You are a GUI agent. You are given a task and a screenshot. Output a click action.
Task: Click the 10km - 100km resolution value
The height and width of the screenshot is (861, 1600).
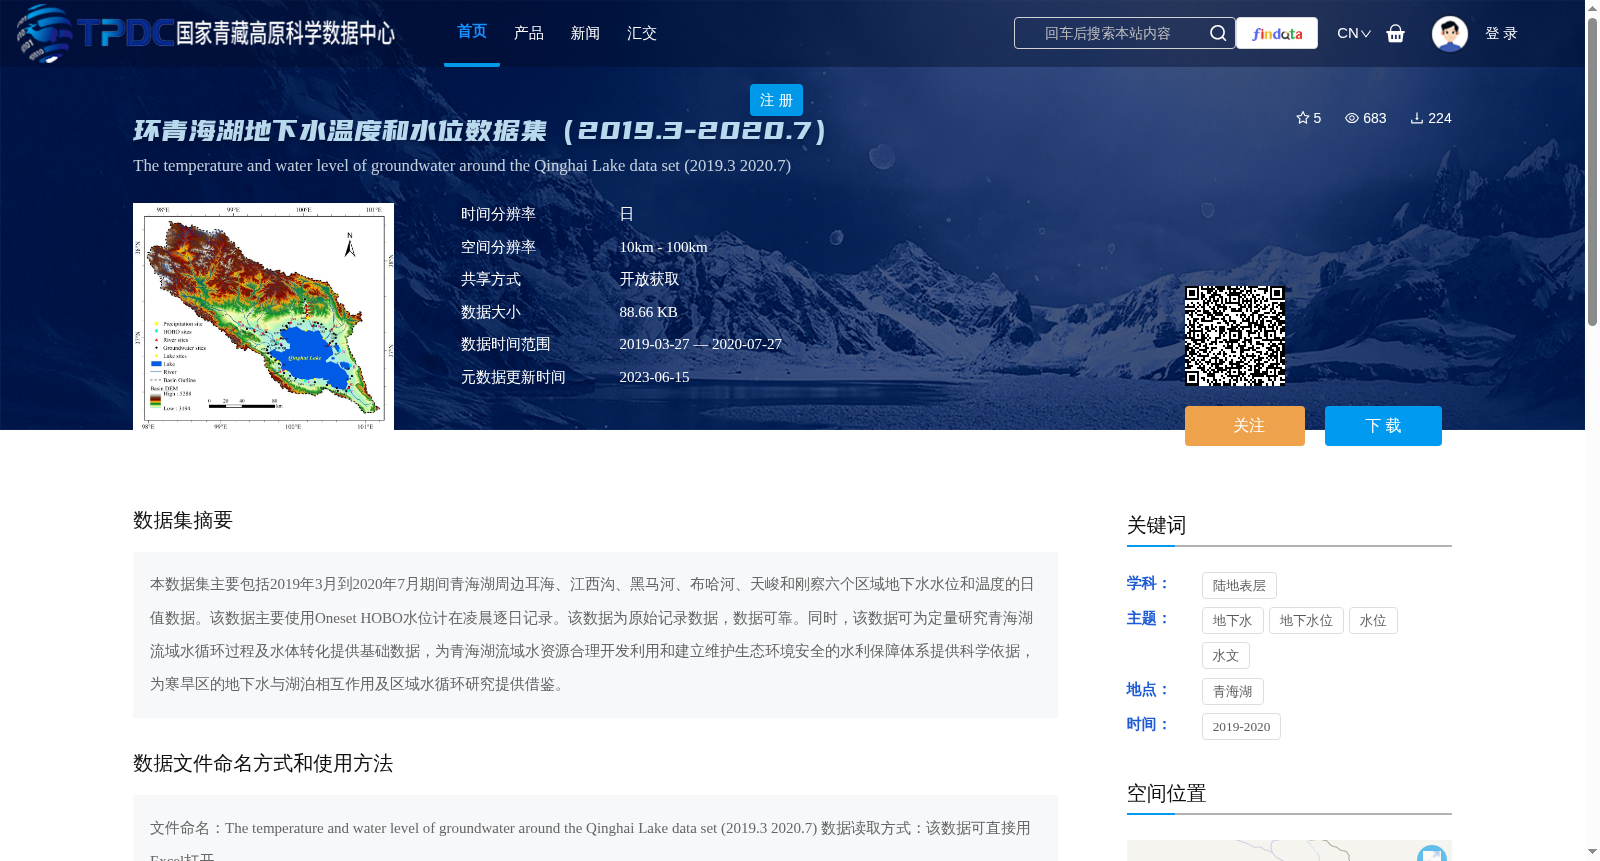(663, 247)
